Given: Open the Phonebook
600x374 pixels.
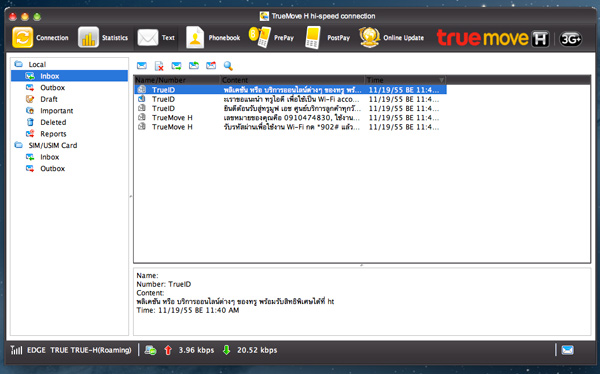Looking at the screenshot, I should tap(213, 38).
